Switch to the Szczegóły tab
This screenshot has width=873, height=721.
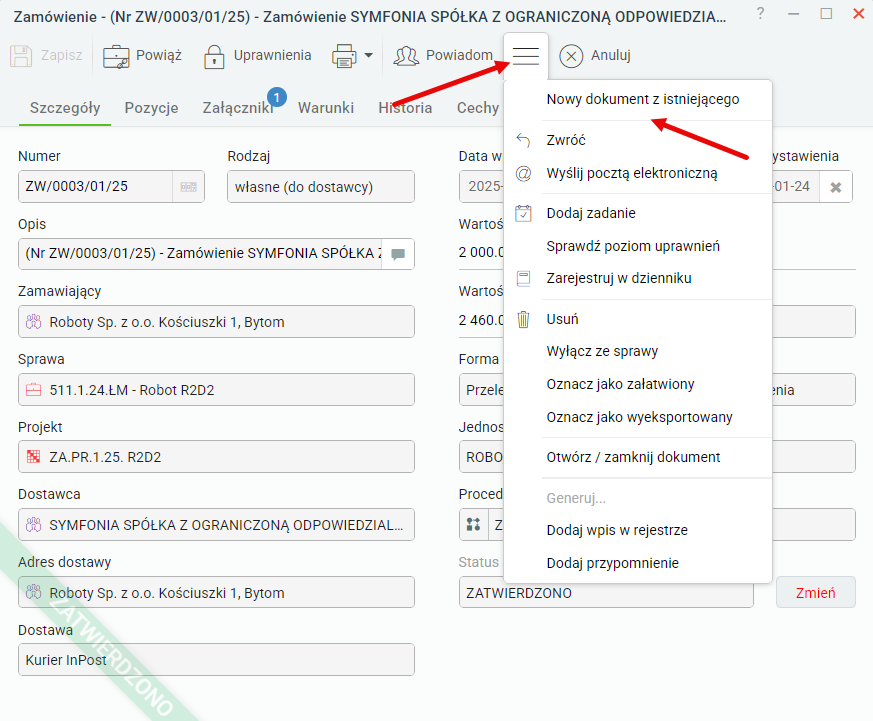point(65,107)
